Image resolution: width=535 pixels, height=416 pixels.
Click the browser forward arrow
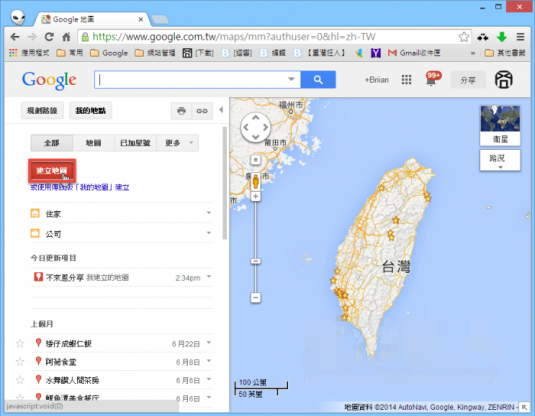tap(32, 37)
